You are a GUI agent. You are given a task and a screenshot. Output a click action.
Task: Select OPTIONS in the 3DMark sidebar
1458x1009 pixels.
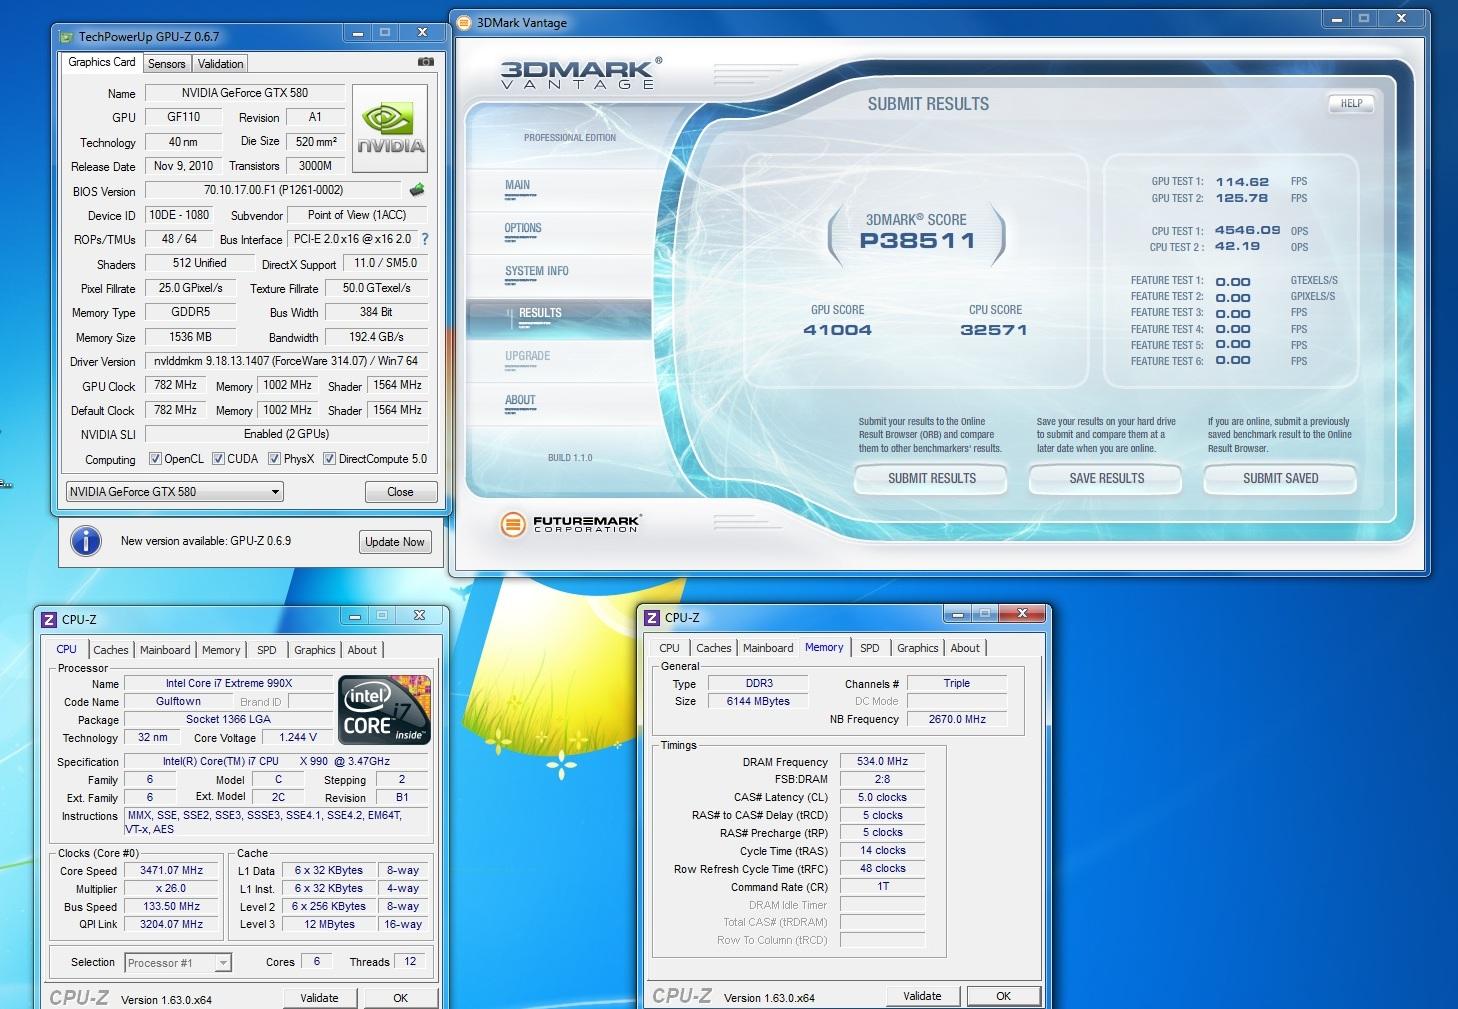coord(523,229)
